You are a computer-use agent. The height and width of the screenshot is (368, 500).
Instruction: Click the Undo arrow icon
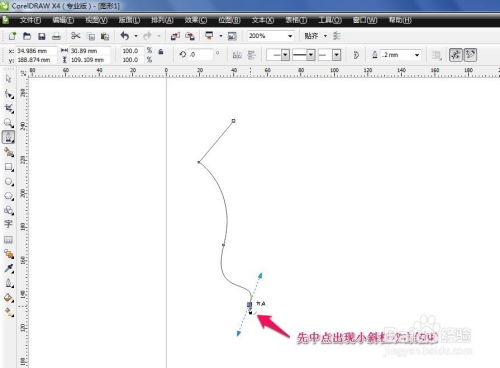click(125, 36)
